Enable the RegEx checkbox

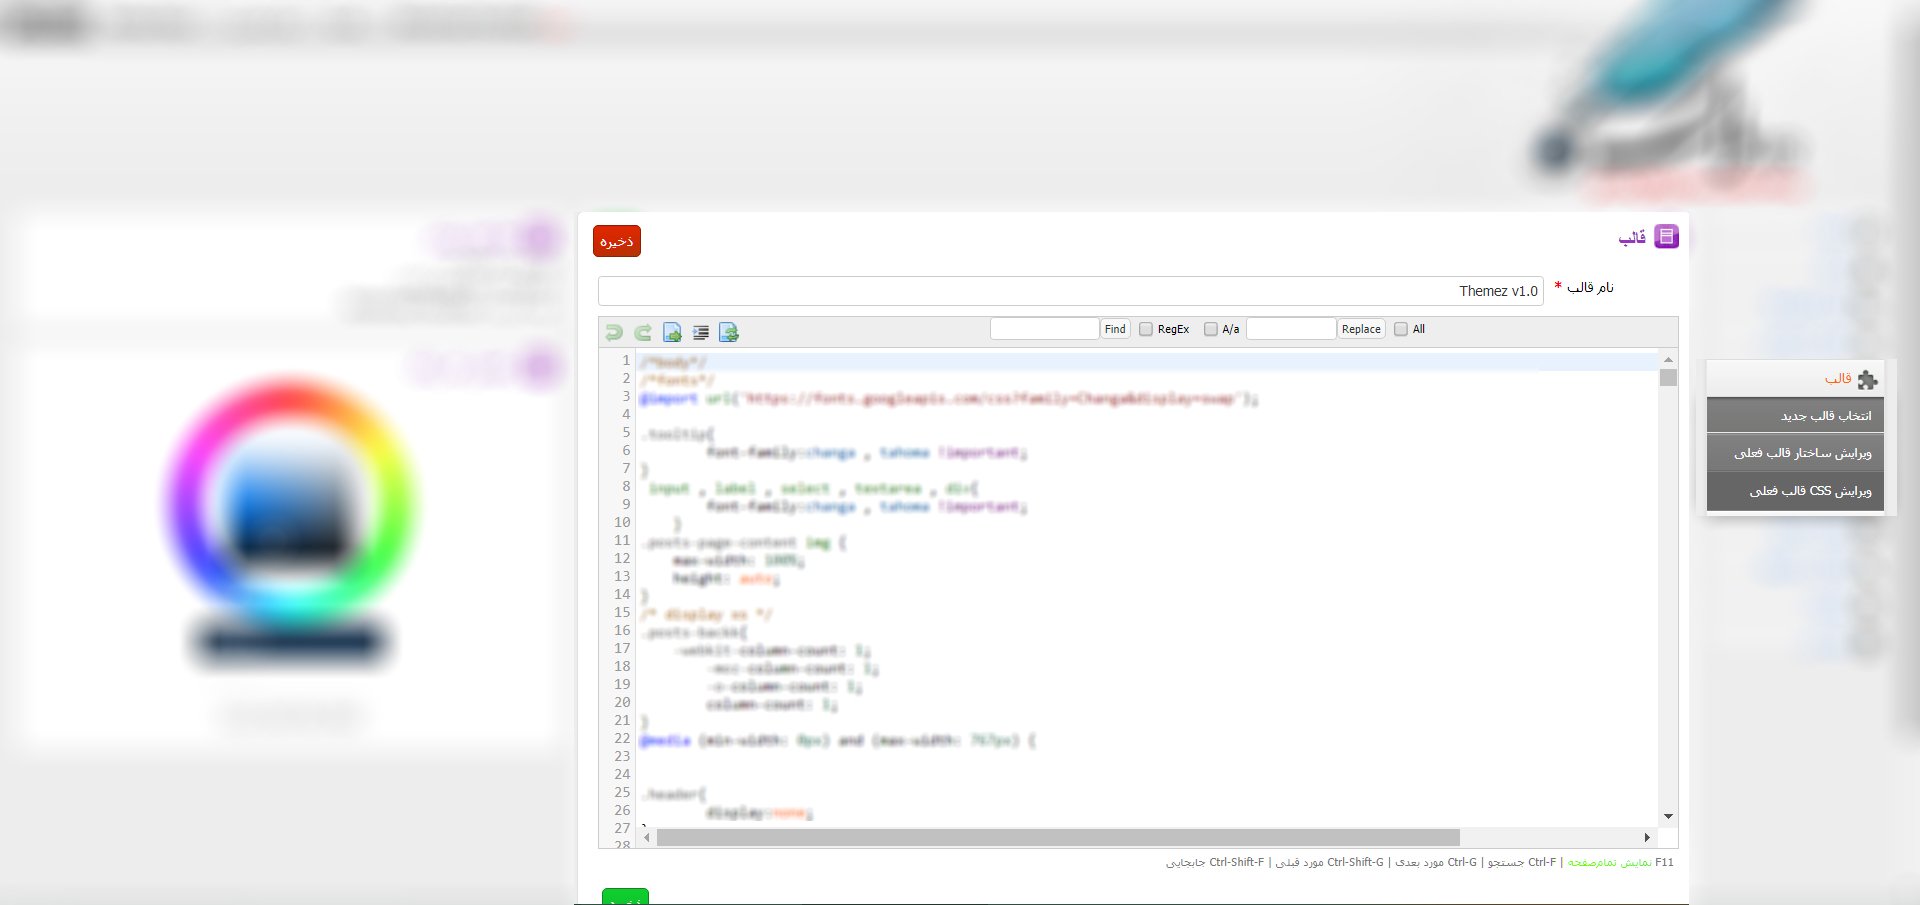click(1146, 329)
